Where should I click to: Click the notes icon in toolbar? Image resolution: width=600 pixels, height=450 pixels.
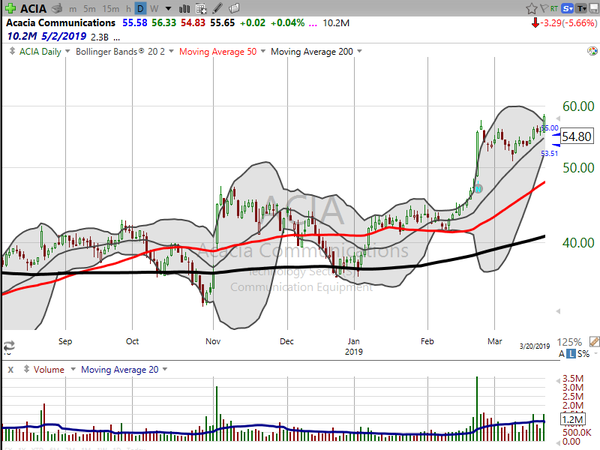pos(234,8)
